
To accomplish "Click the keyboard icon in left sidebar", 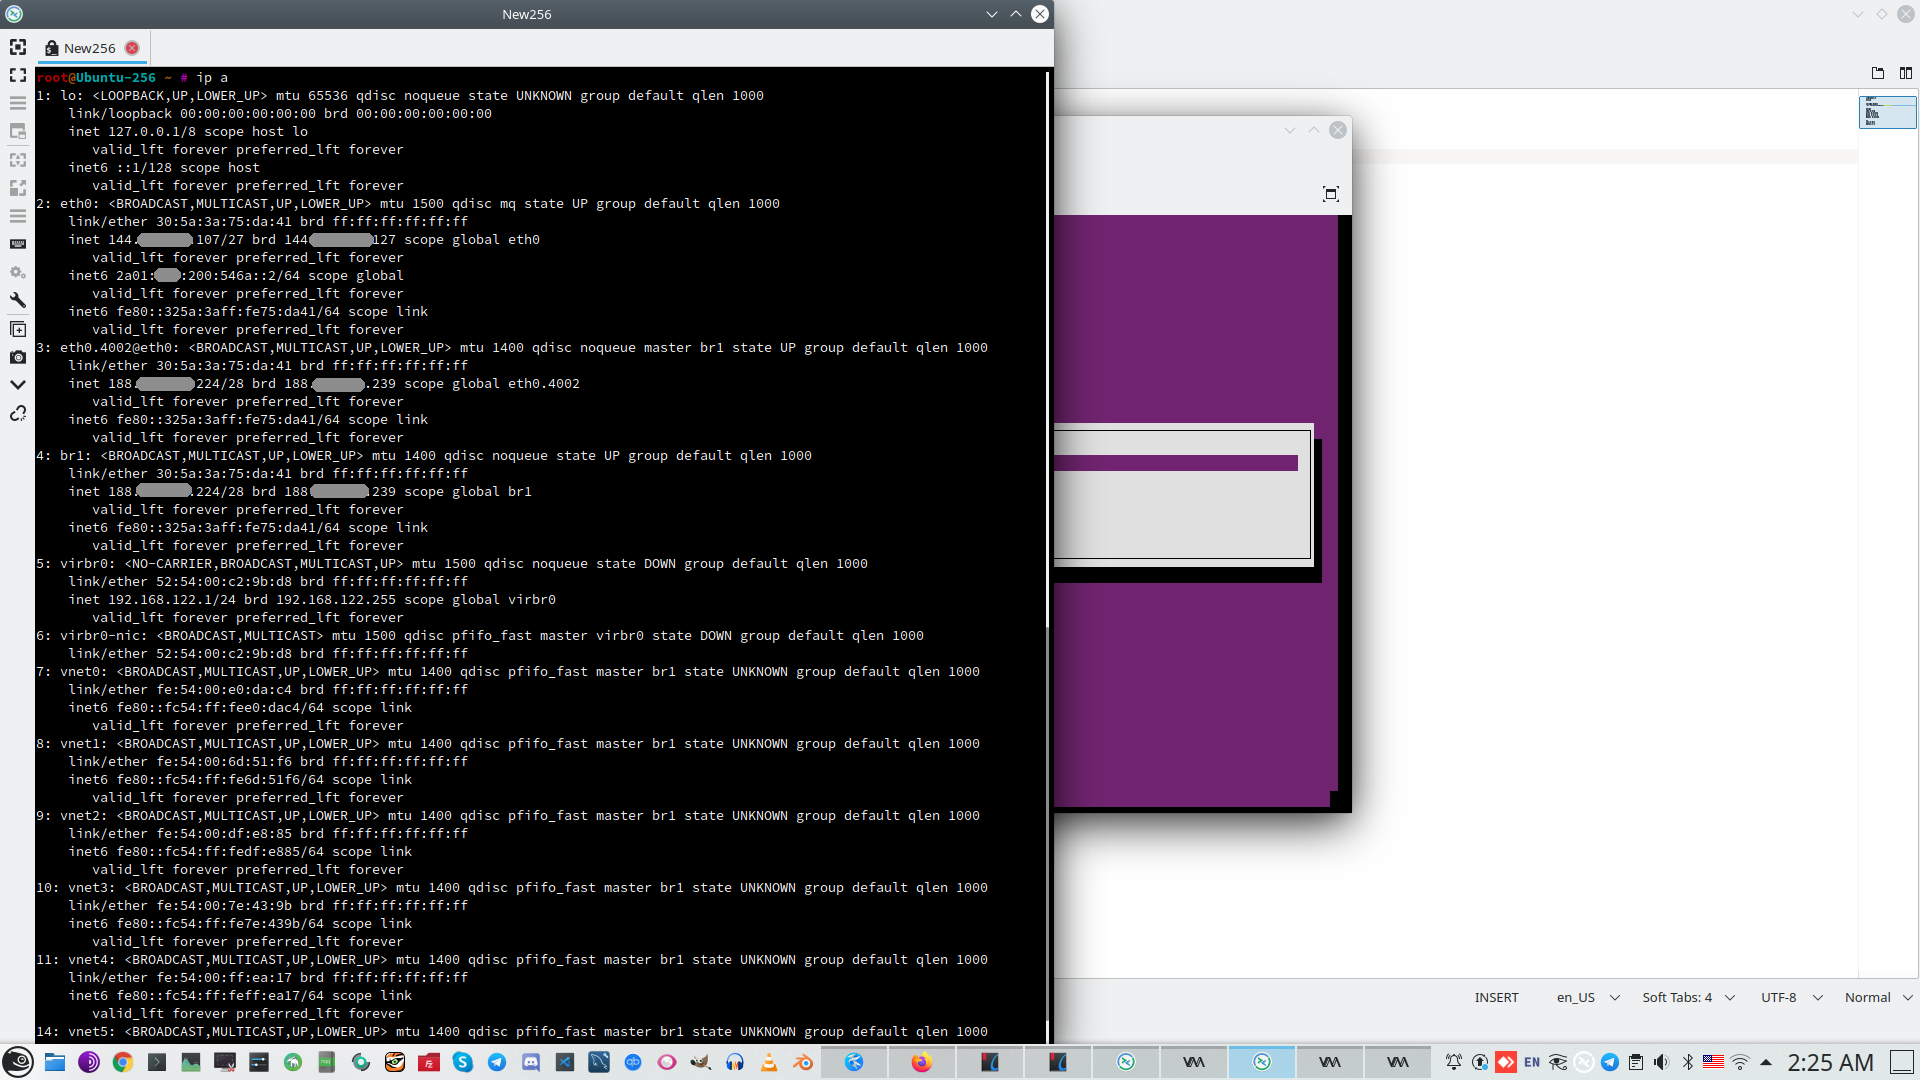I will coord(18,244).
